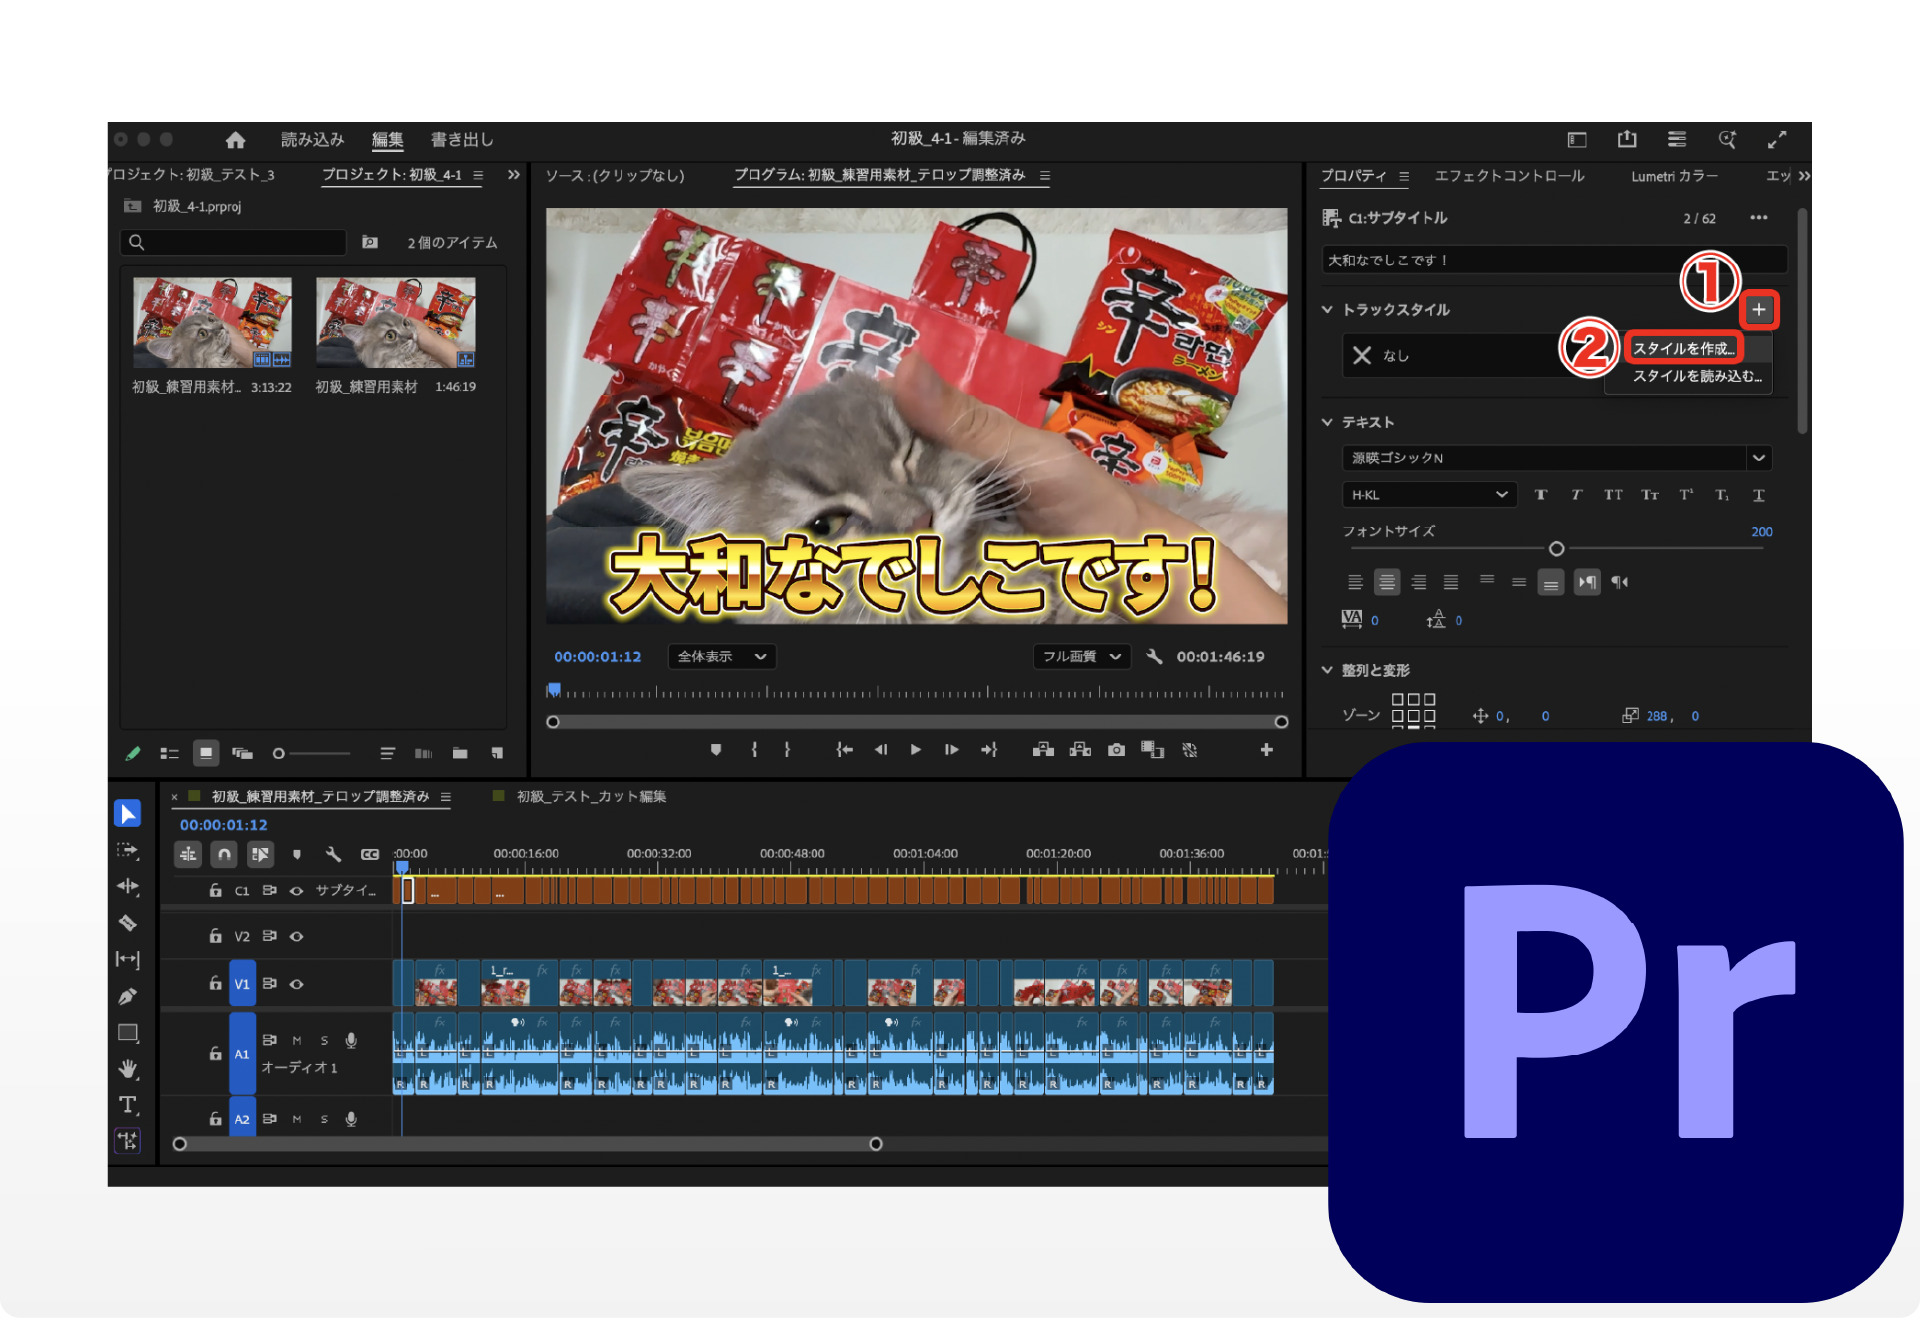Open subtitle more options ellipsis
Viewport: 1920px width, 1318px height.
point(1759,218)
